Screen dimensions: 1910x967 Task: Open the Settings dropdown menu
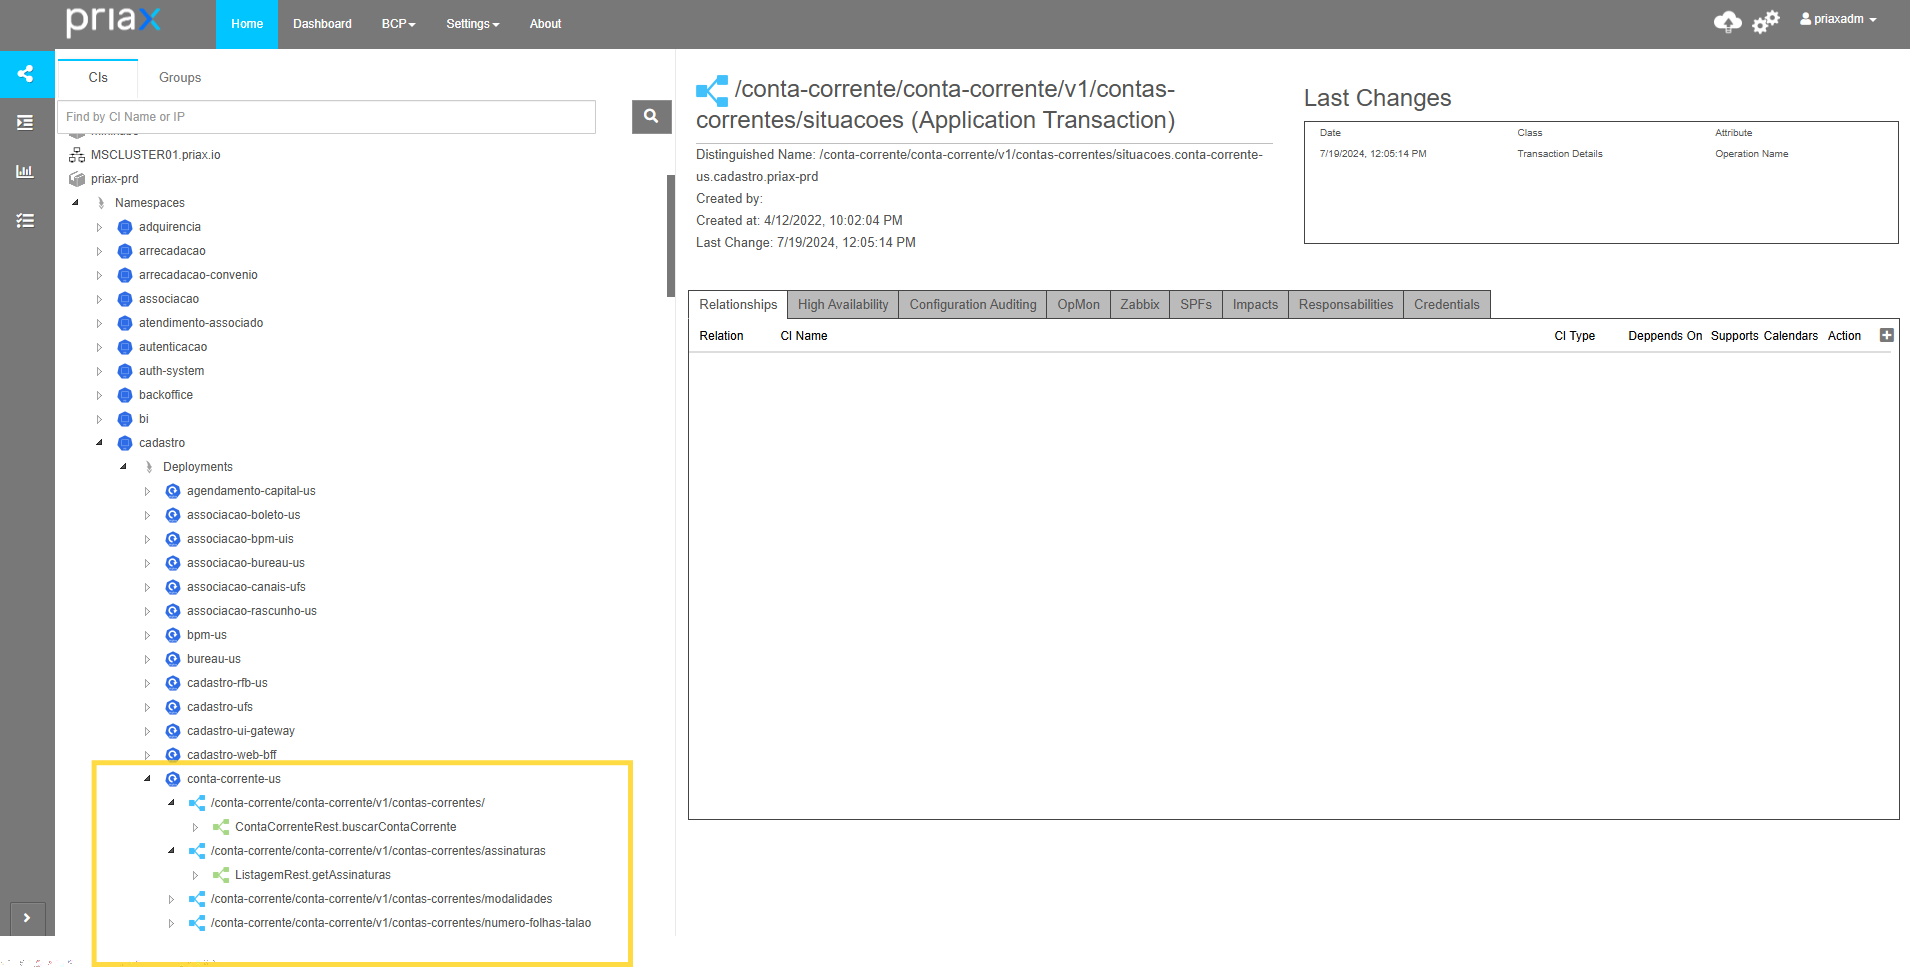click(x=472, y=24)
